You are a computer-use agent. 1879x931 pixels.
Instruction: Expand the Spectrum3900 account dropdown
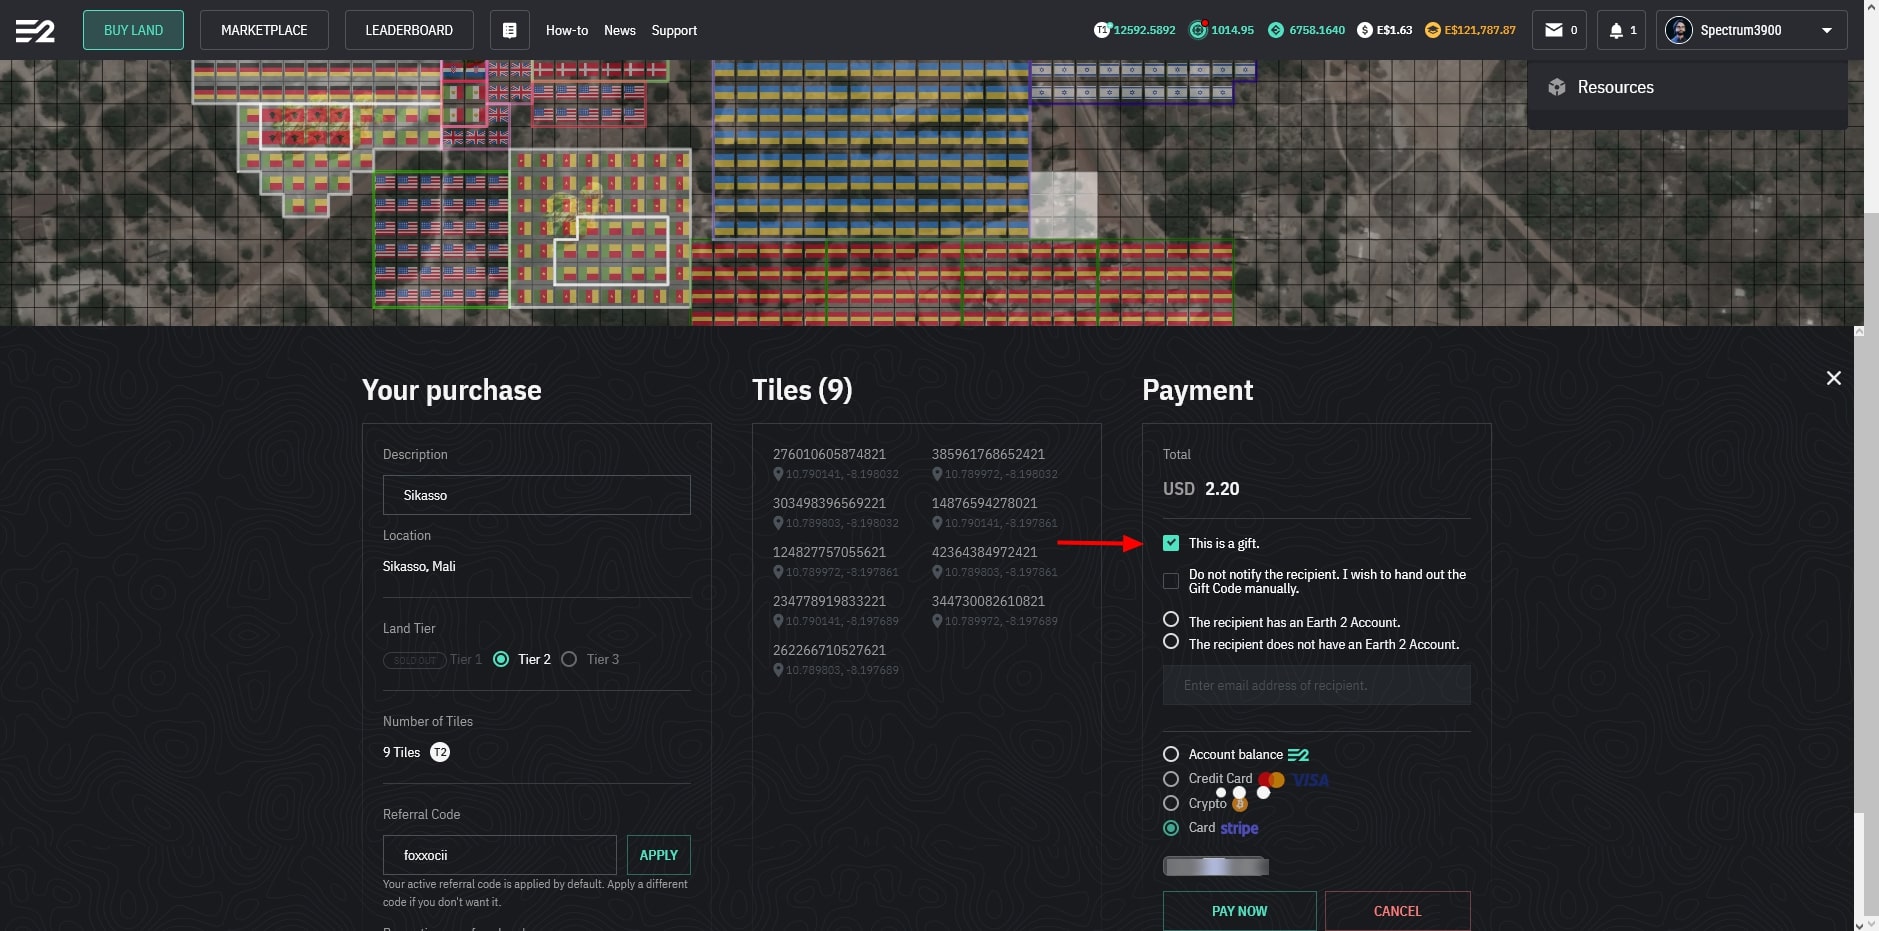click(x=1826, y=30)
